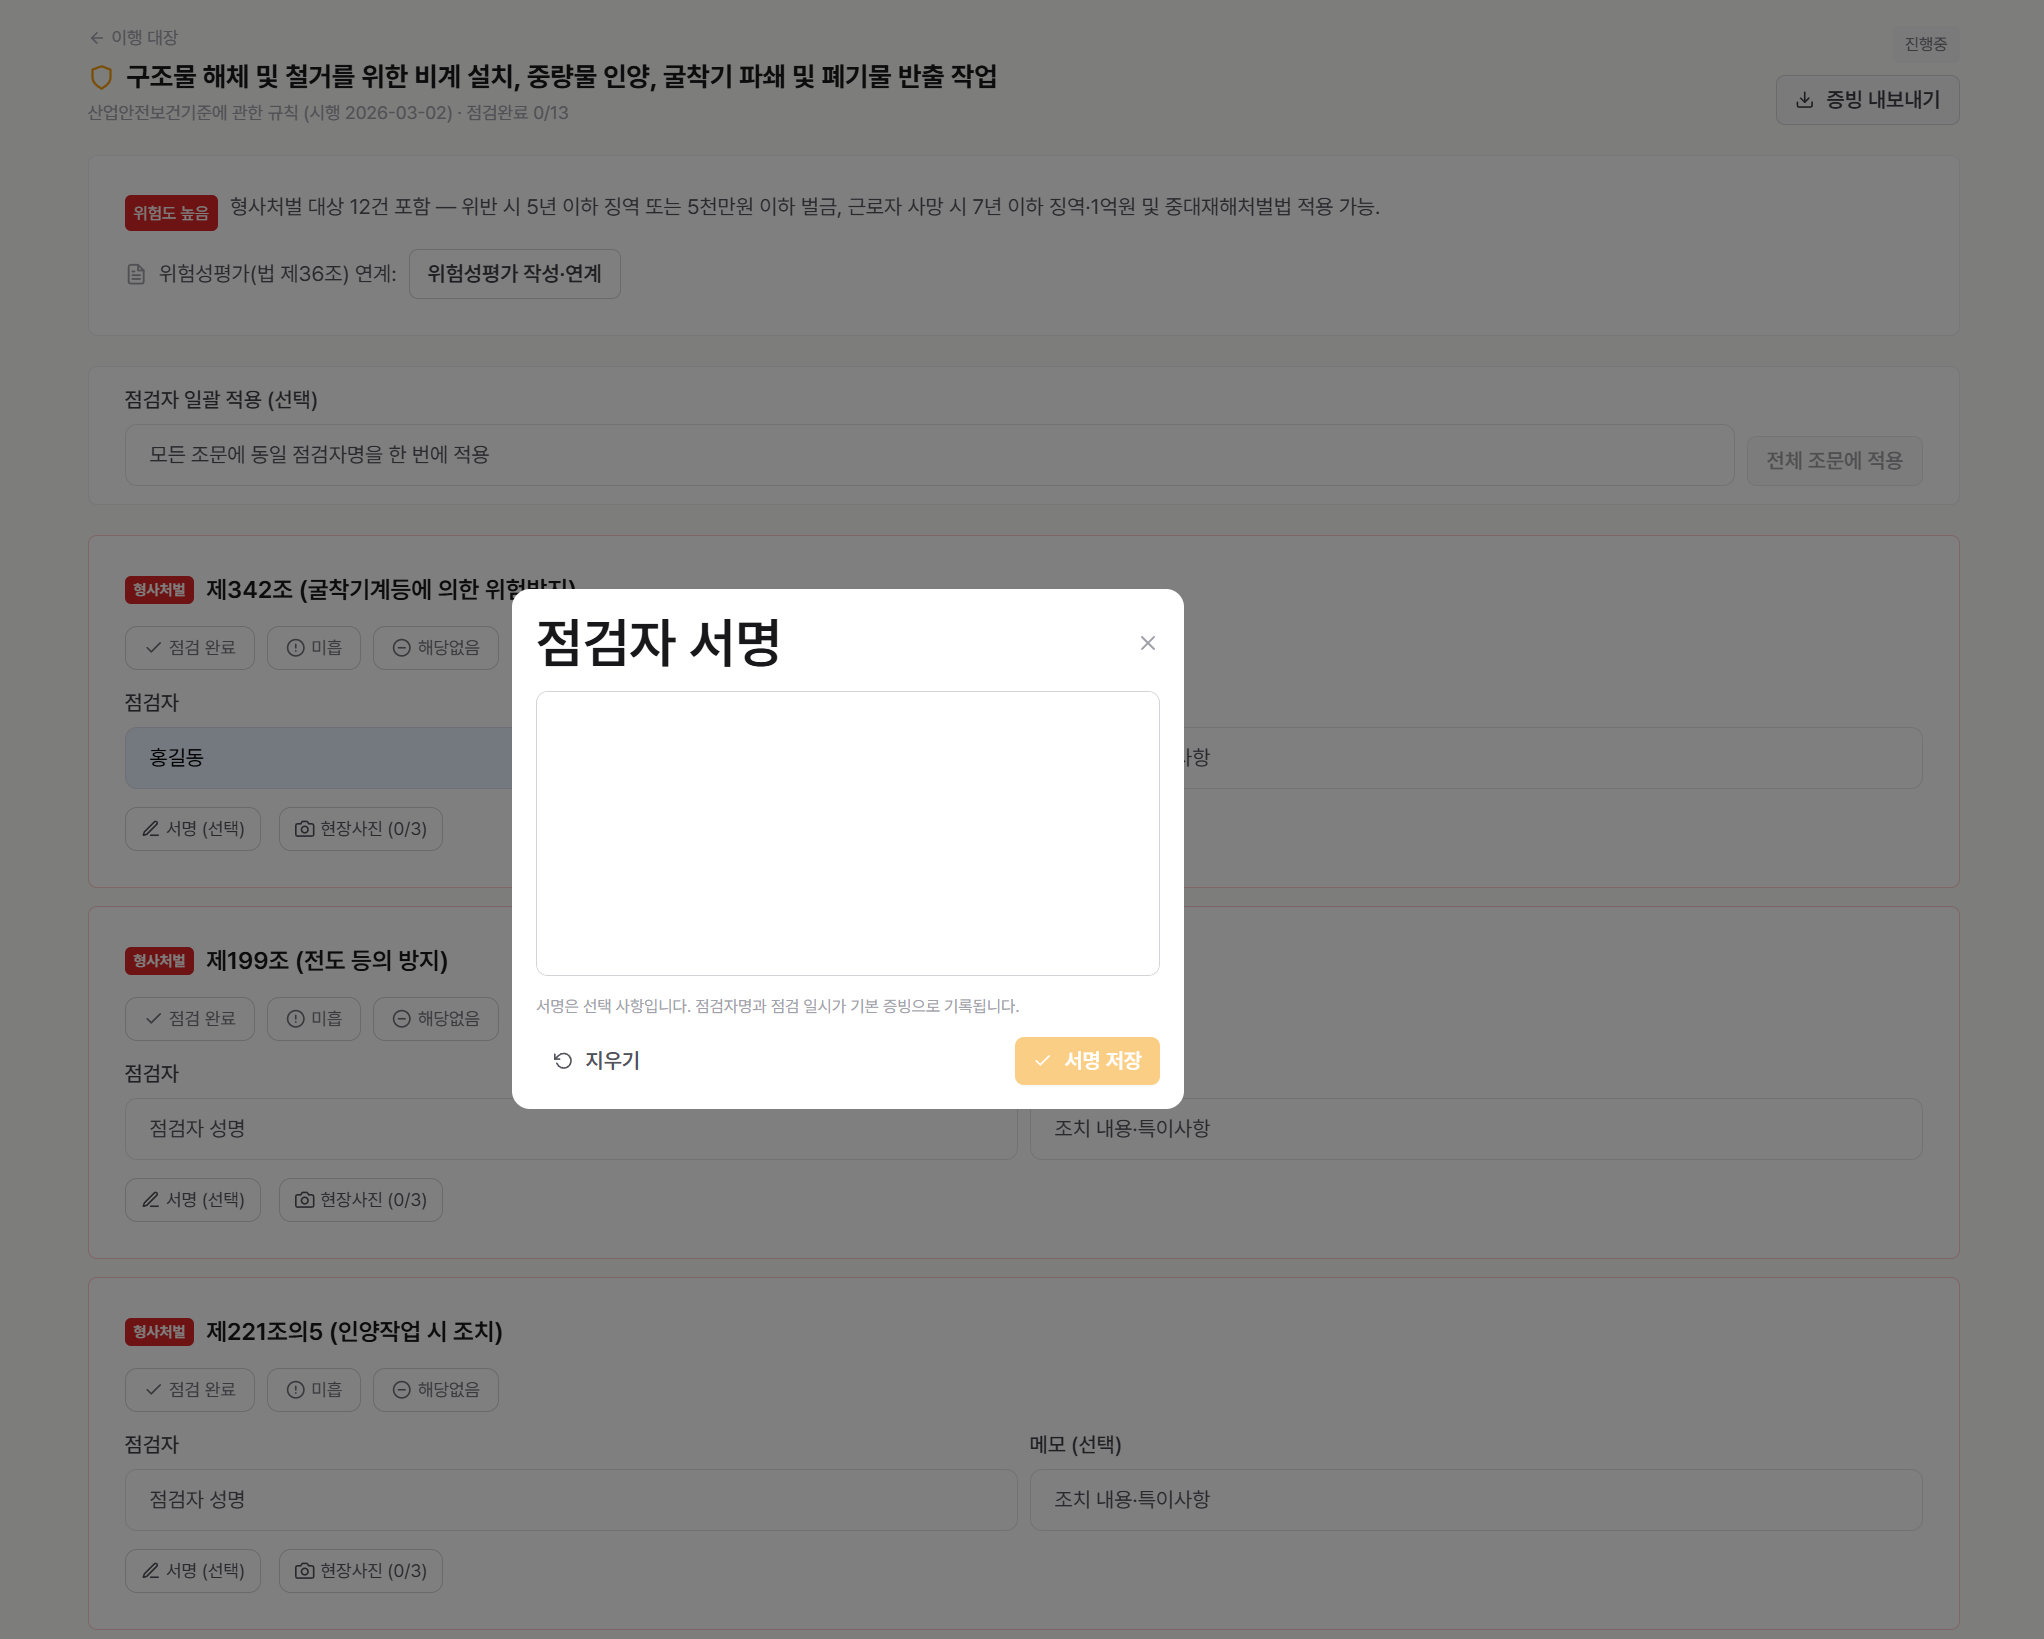Click 형사처벌 badge on 제221조의5
The image size is (2044, 1639).
point(159,1332)
